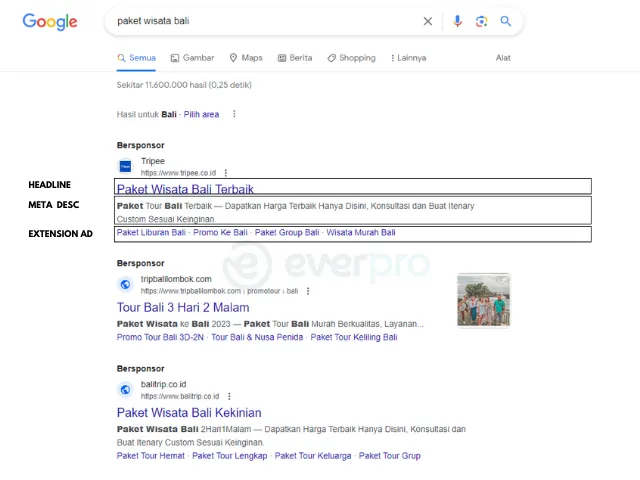The image size is (640, 480).
Task: Click the 'Sekitar 11.600.000 hasil' result count
Action: (184, 85)
